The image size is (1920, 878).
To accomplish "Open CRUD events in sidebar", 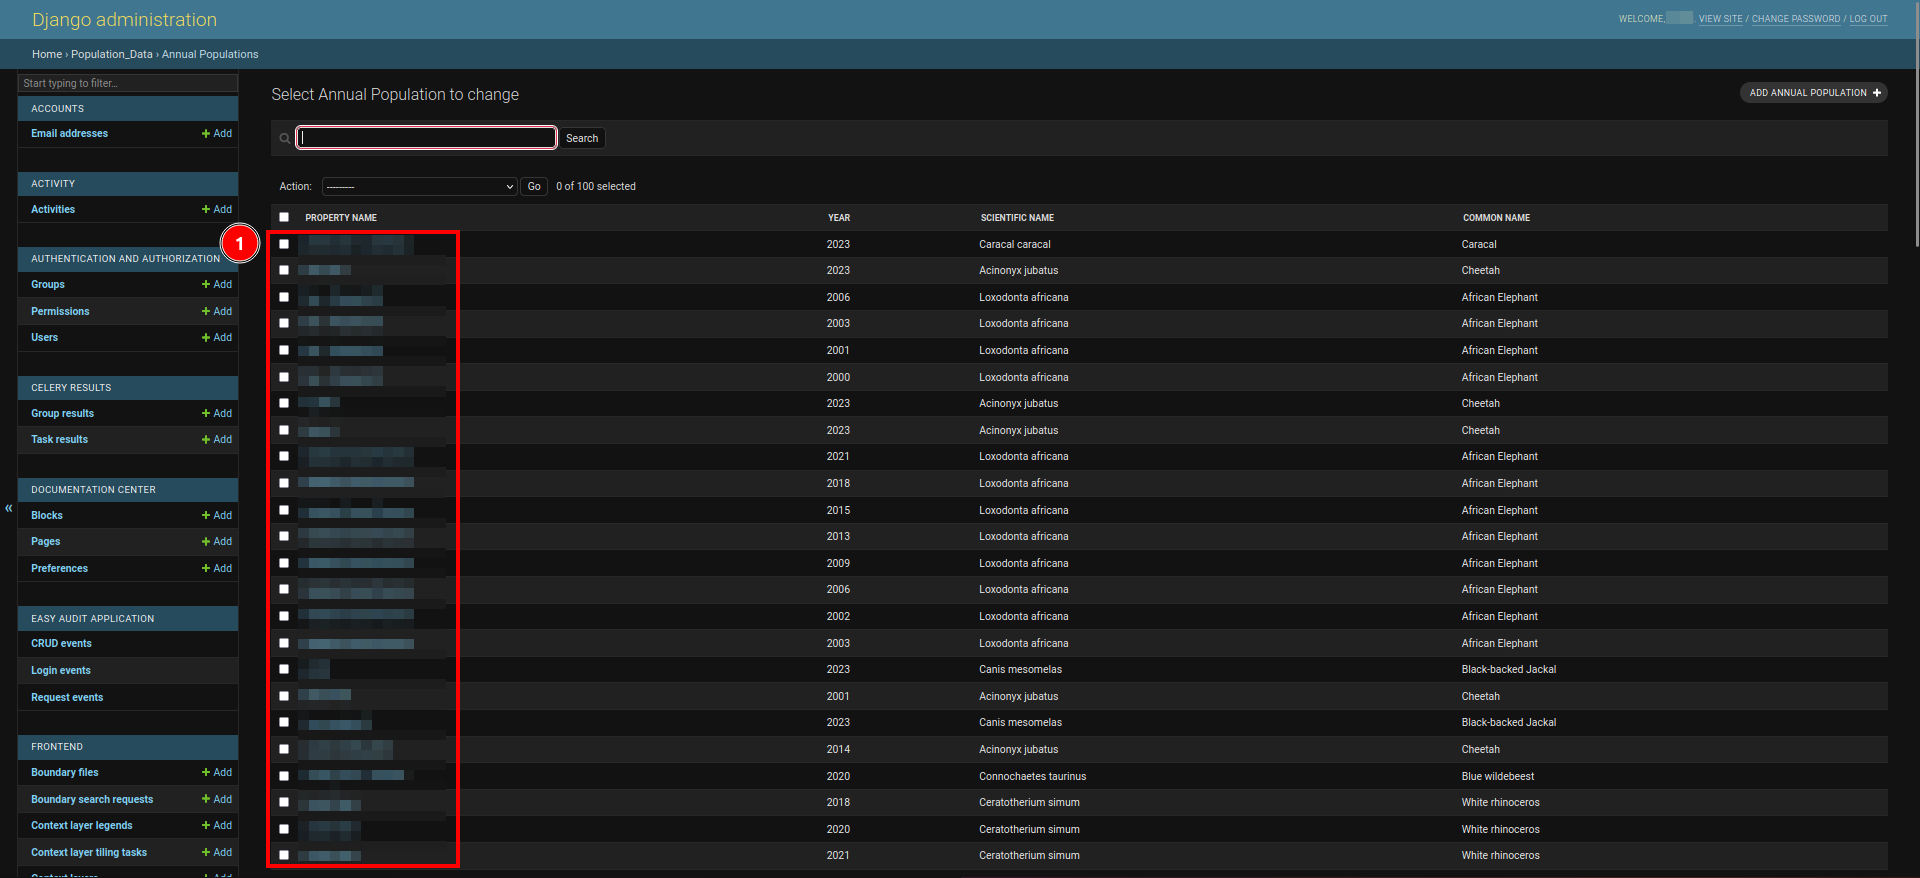I will pos(61,644).
